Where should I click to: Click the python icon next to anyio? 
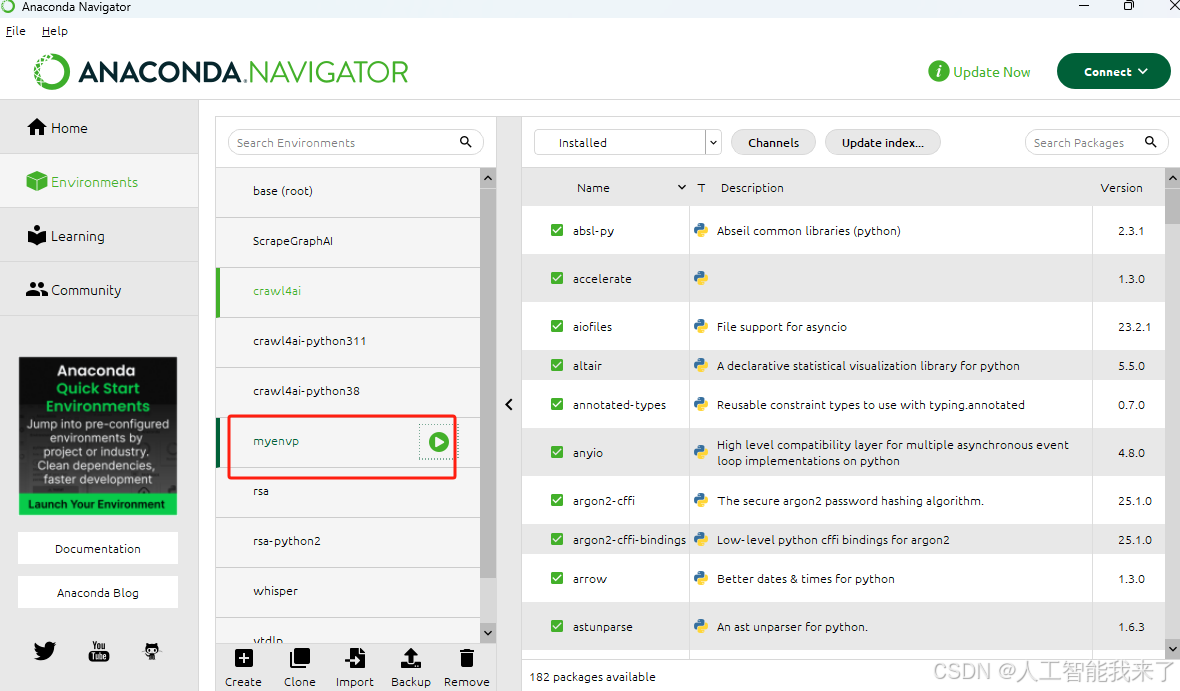pyautogui.click(x=701, y=452)
